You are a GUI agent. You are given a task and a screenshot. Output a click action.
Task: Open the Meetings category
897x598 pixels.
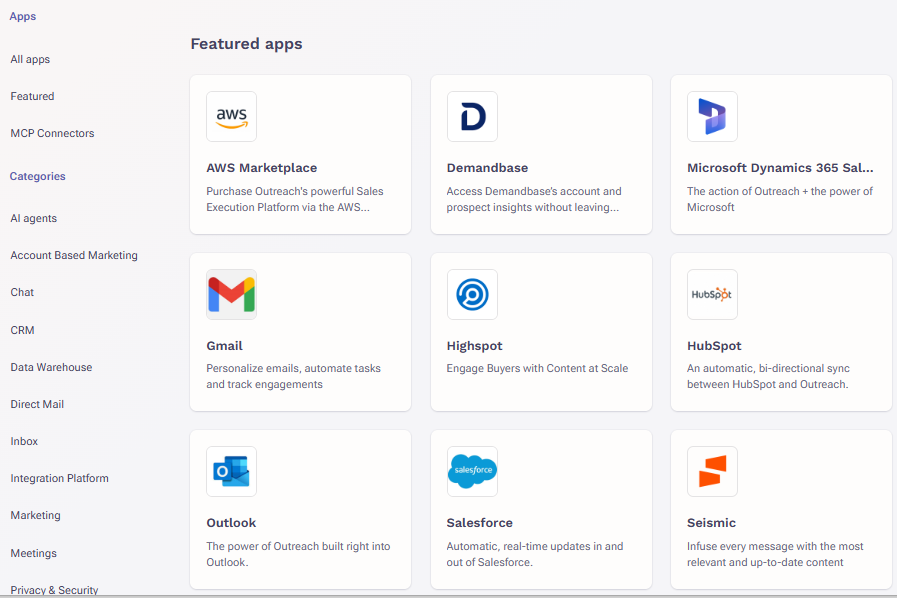pyautogui.click(x=33, y=553)
